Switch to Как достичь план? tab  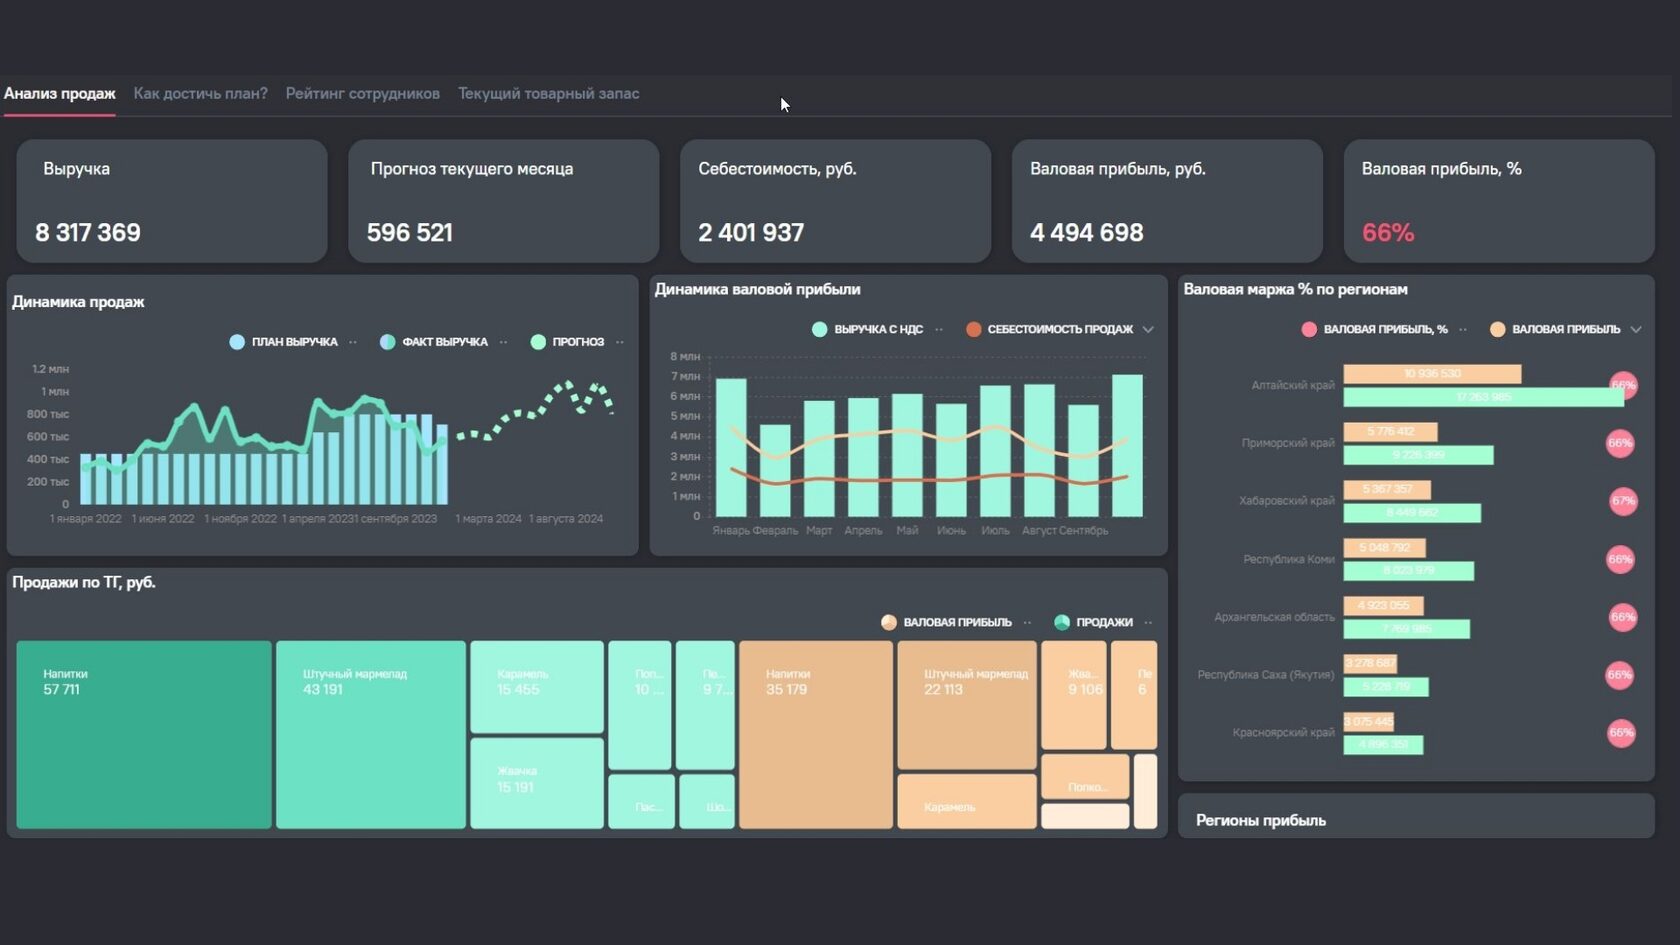pyautogui.click(x=200, y=93)
